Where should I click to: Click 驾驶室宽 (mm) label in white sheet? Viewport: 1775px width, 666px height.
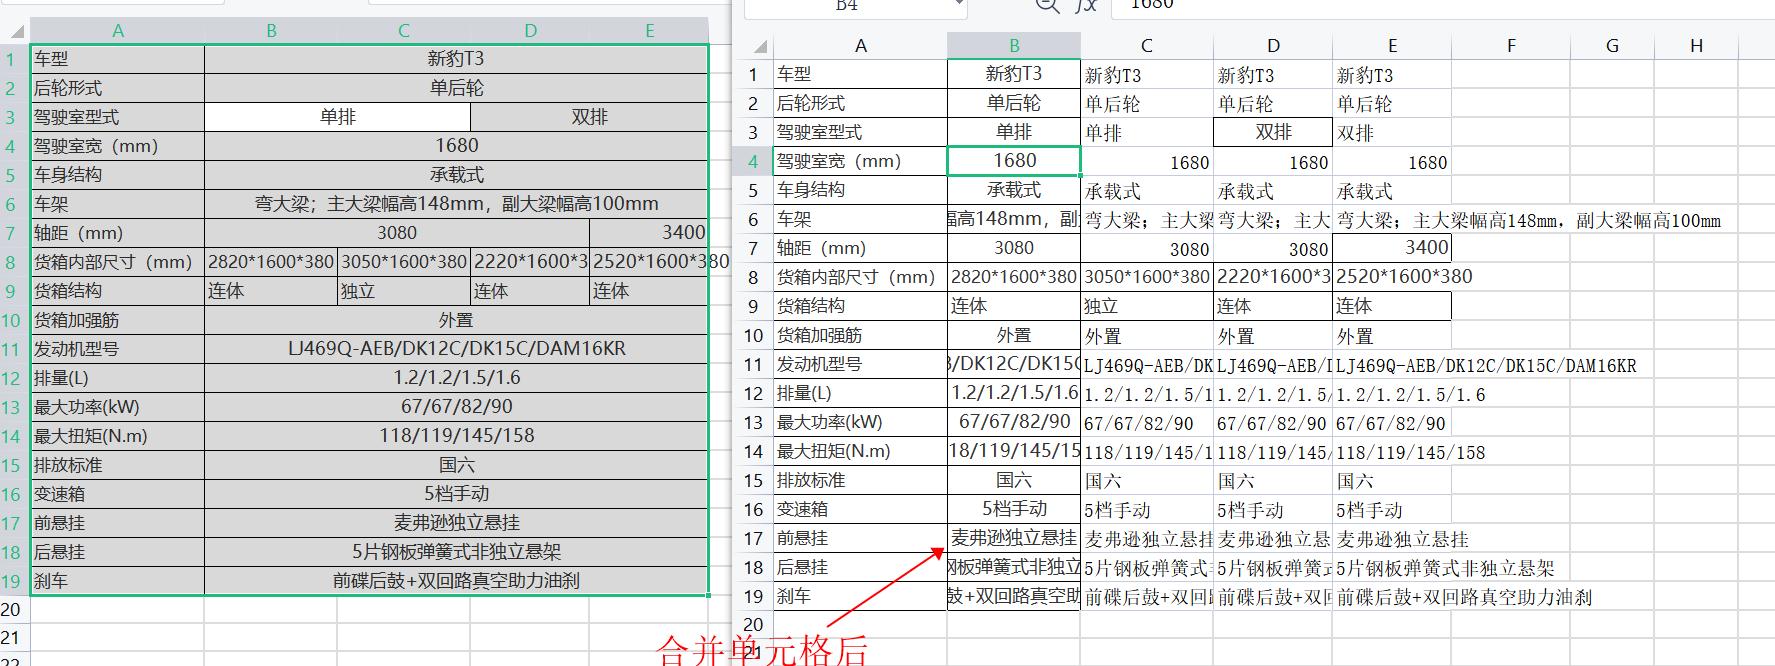point(860,161)
